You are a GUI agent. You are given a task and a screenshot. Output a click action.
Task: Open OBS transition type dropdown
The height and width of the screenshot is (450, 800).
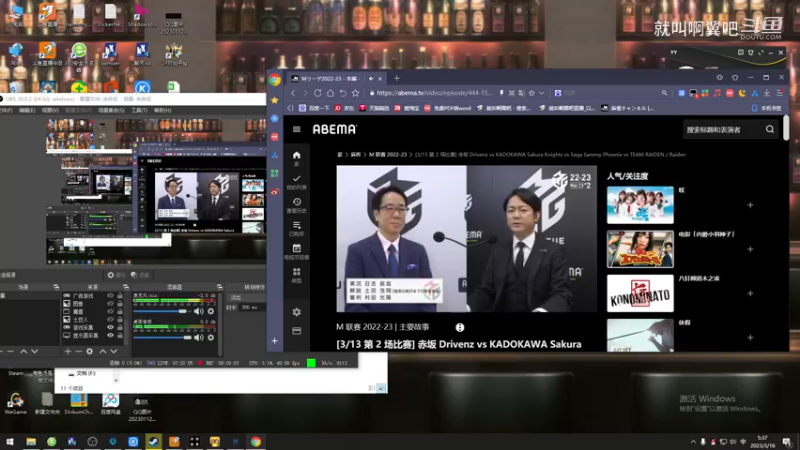click(x=247, y=297)
